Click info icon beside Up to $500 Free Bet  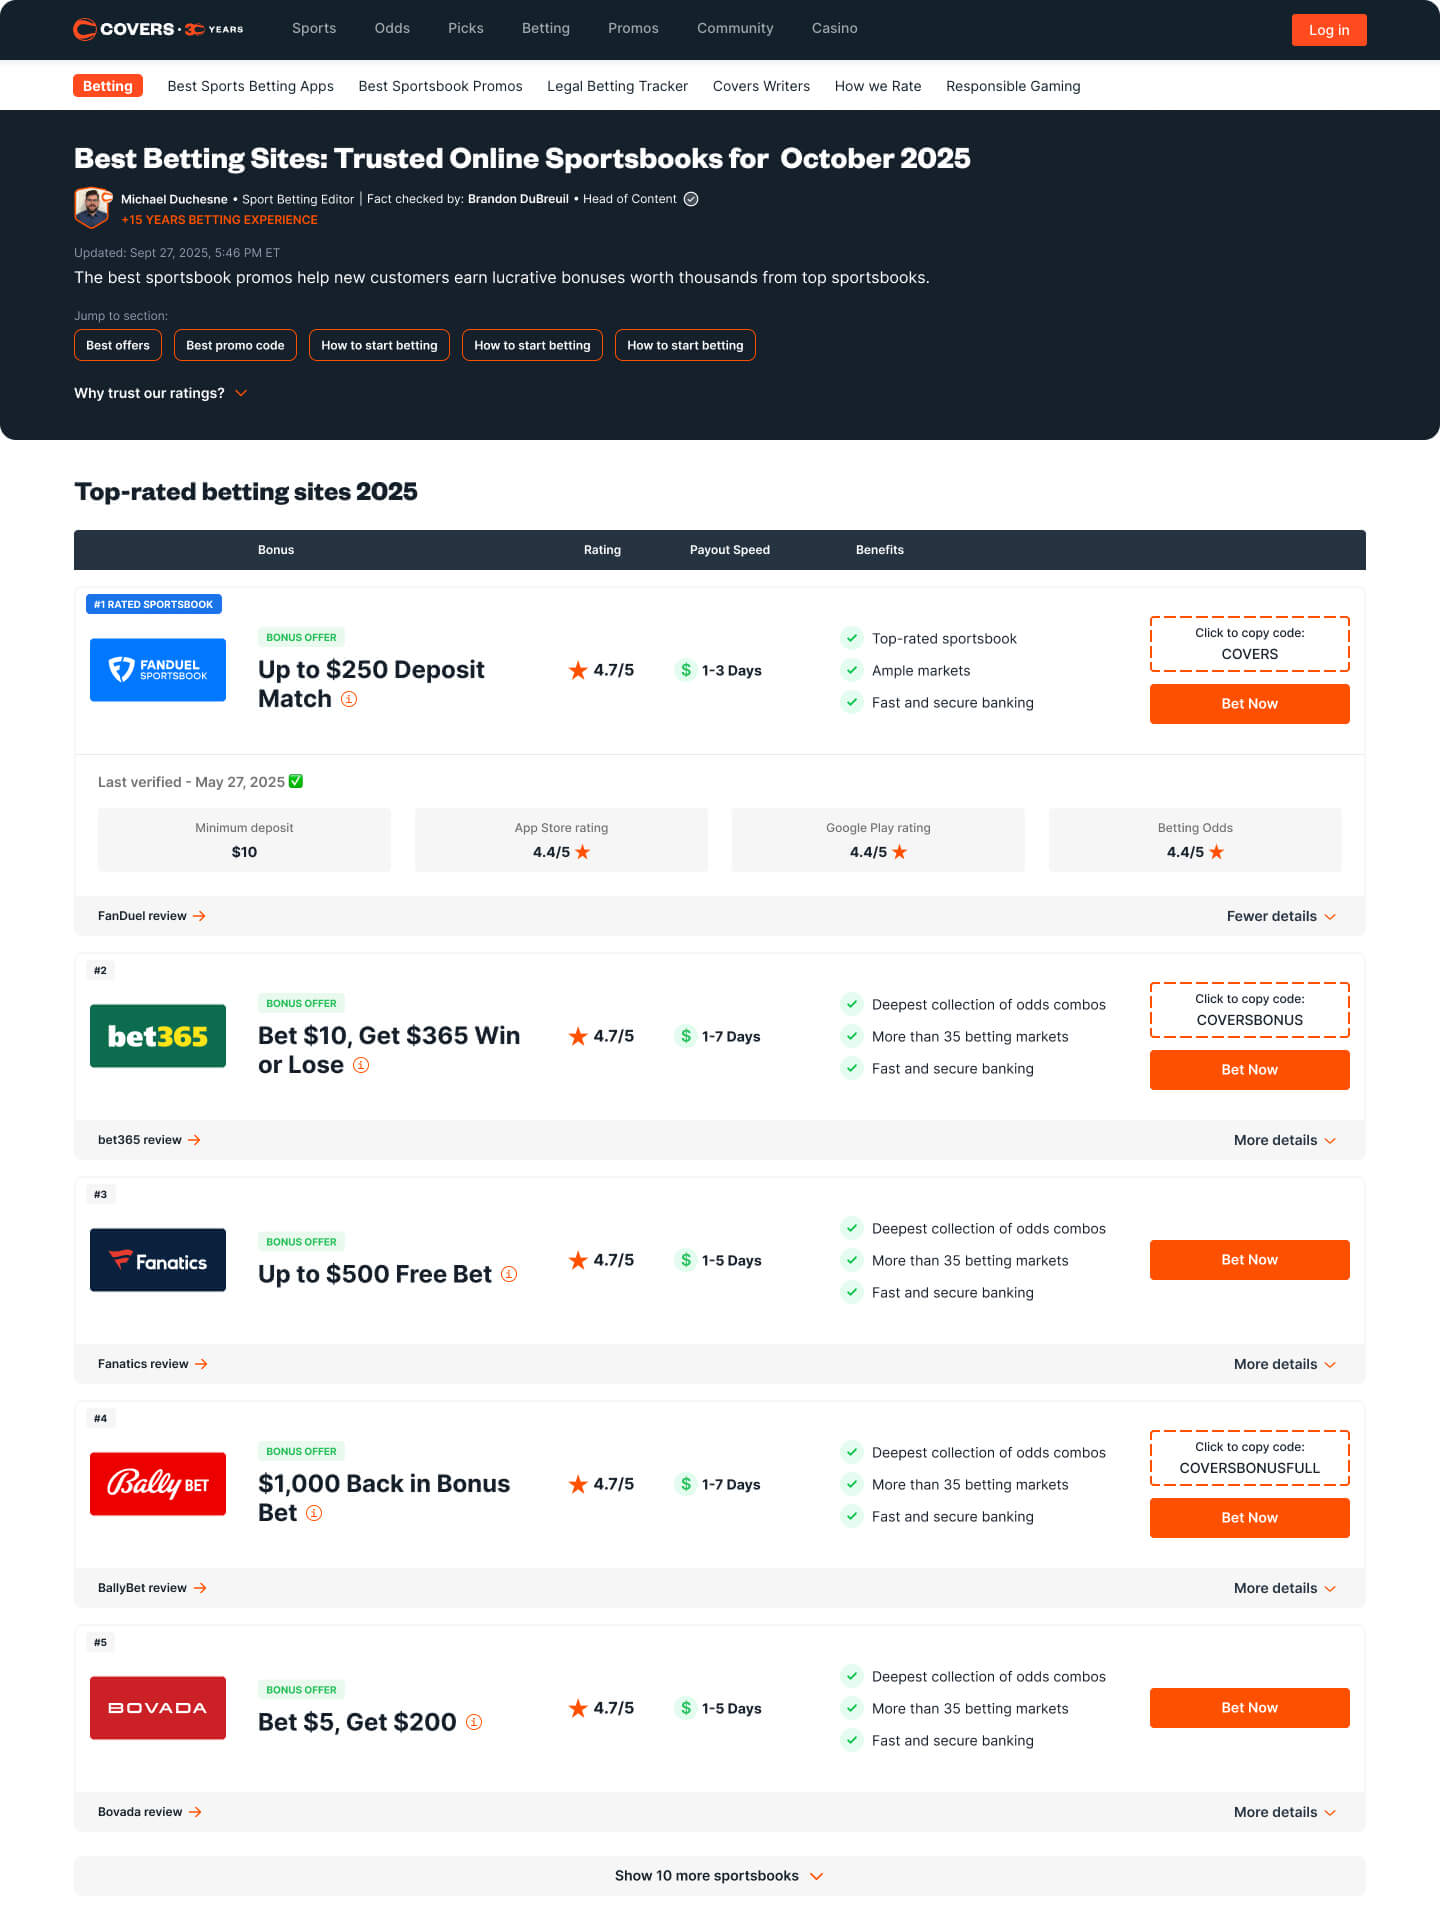click(509, 1274)
